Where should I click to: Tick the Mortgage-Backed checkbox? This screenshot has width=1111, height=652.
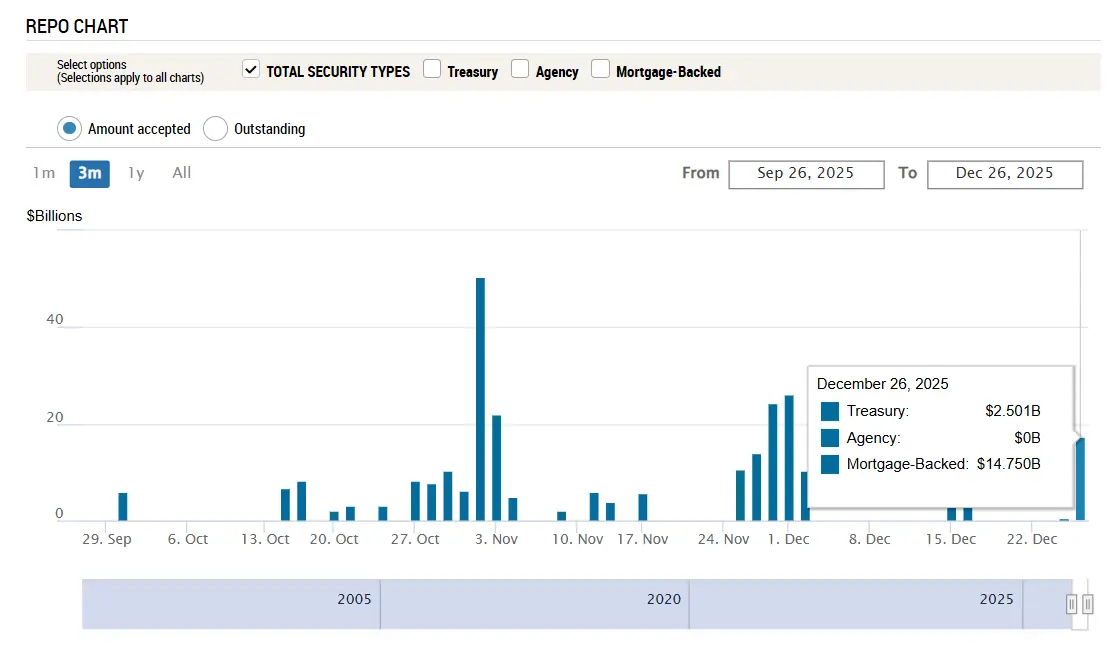click(600, 69)
